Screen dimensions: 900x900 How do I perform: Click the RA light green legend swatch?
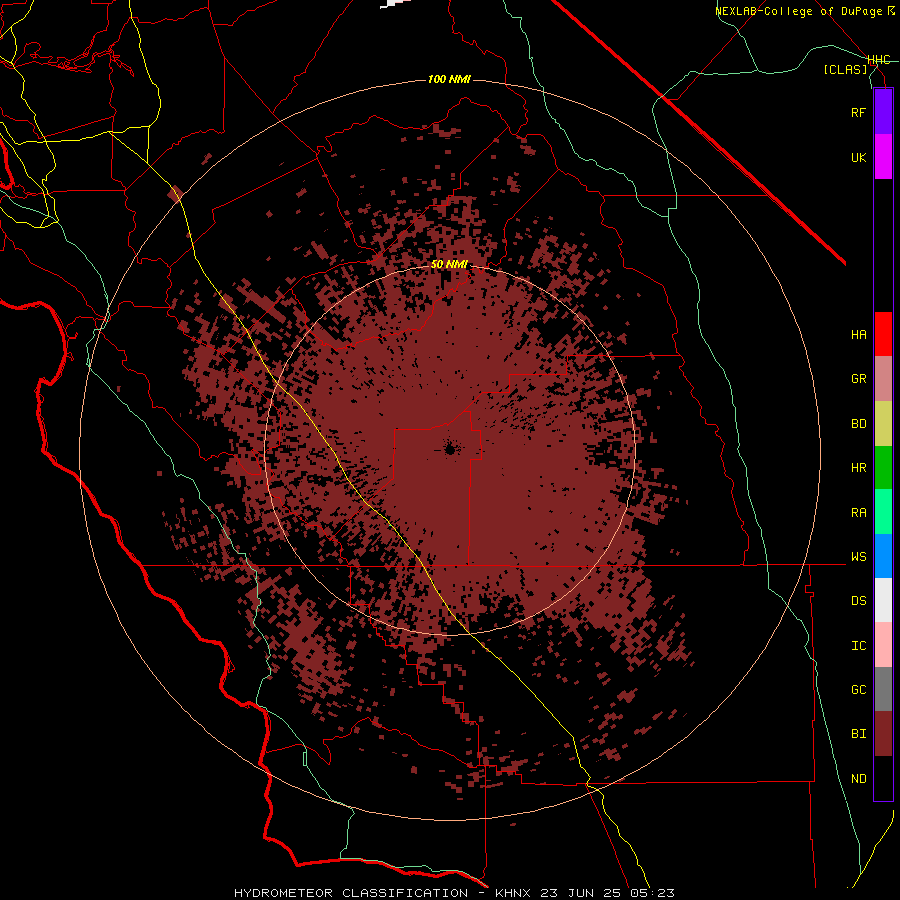tap(883, 512)
